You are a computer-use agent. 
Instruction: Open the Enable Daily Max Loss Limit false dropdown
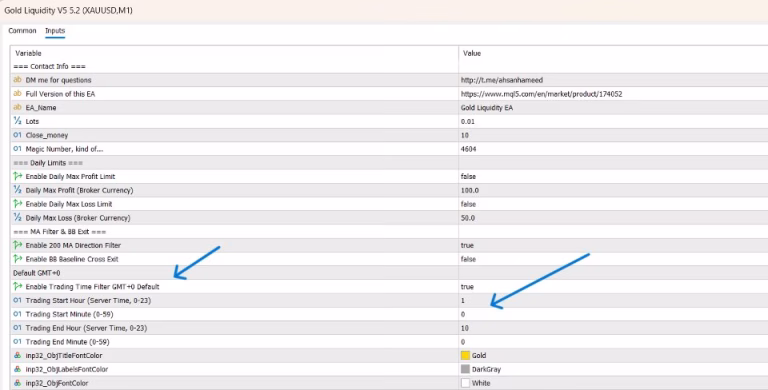tap(613, 204)
